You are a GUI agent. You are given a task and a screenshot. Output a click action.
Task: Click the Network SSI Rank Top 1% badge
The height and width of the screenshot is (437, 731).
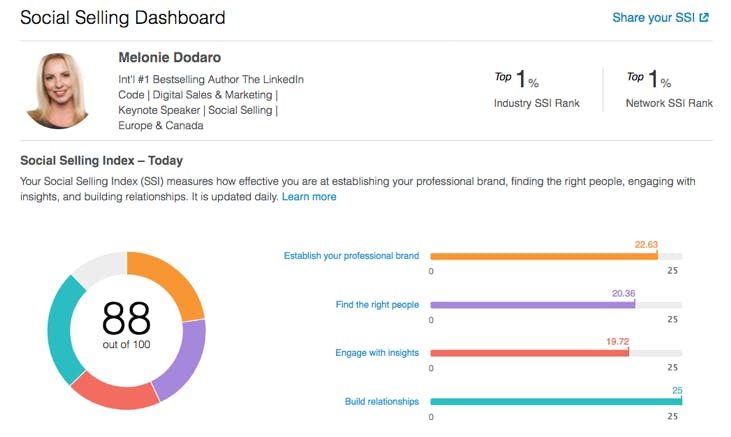[x=669, y=90]
